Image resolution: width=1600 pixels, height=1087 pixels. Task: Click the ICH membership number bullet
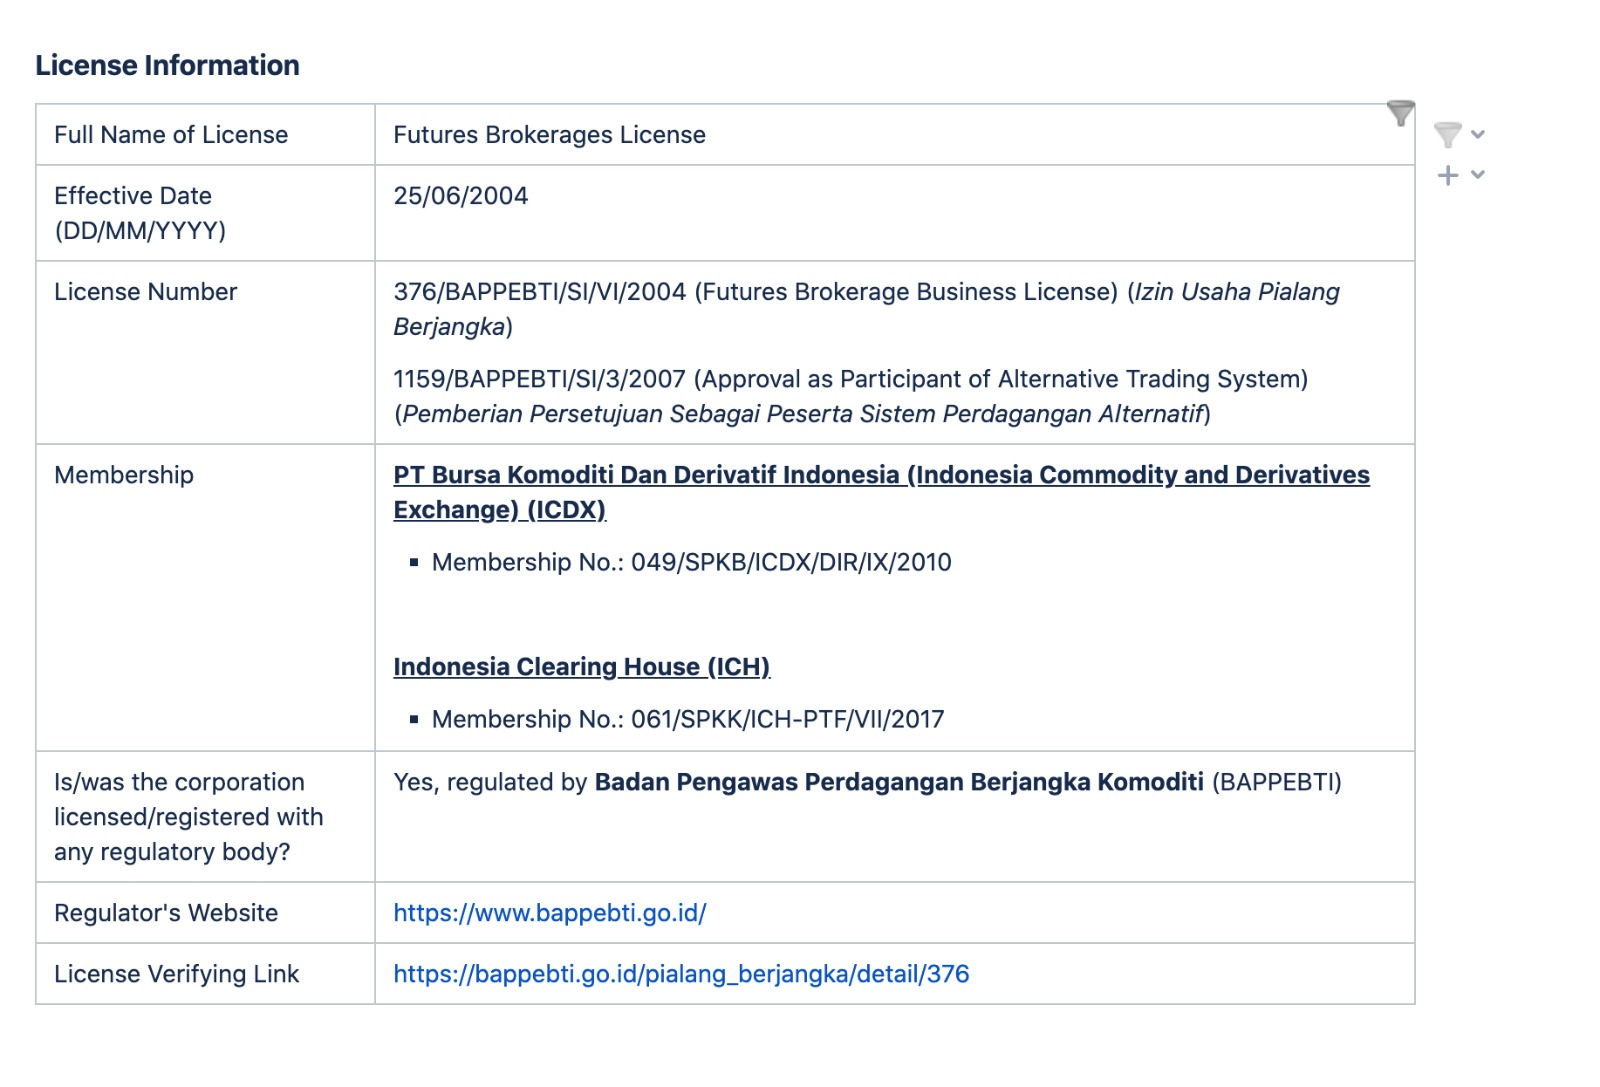[x=687, y=719]
